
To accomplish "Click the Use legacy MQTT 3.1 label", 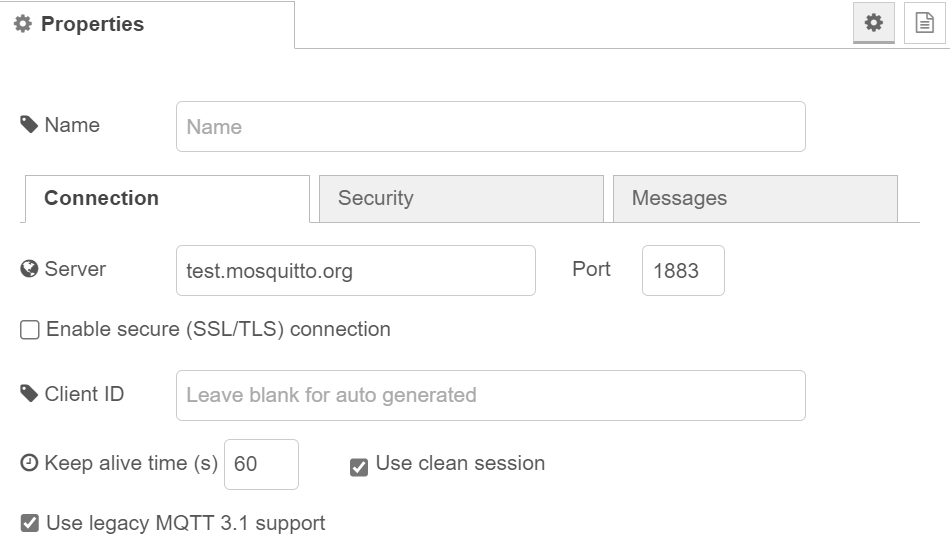I will (x=186, y=523).
